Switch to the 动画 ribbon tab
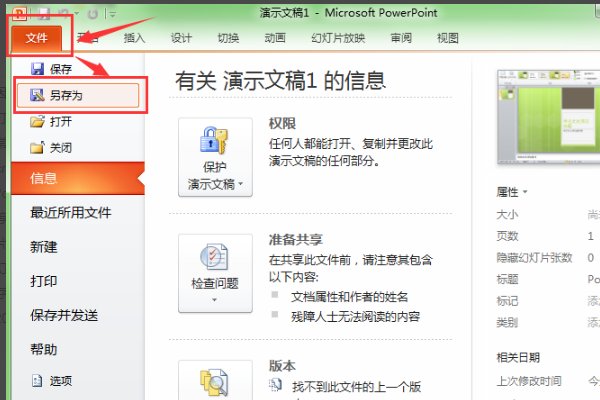This screenshot has height=400, width=600. pyautogui.click(x=275, y=38)
